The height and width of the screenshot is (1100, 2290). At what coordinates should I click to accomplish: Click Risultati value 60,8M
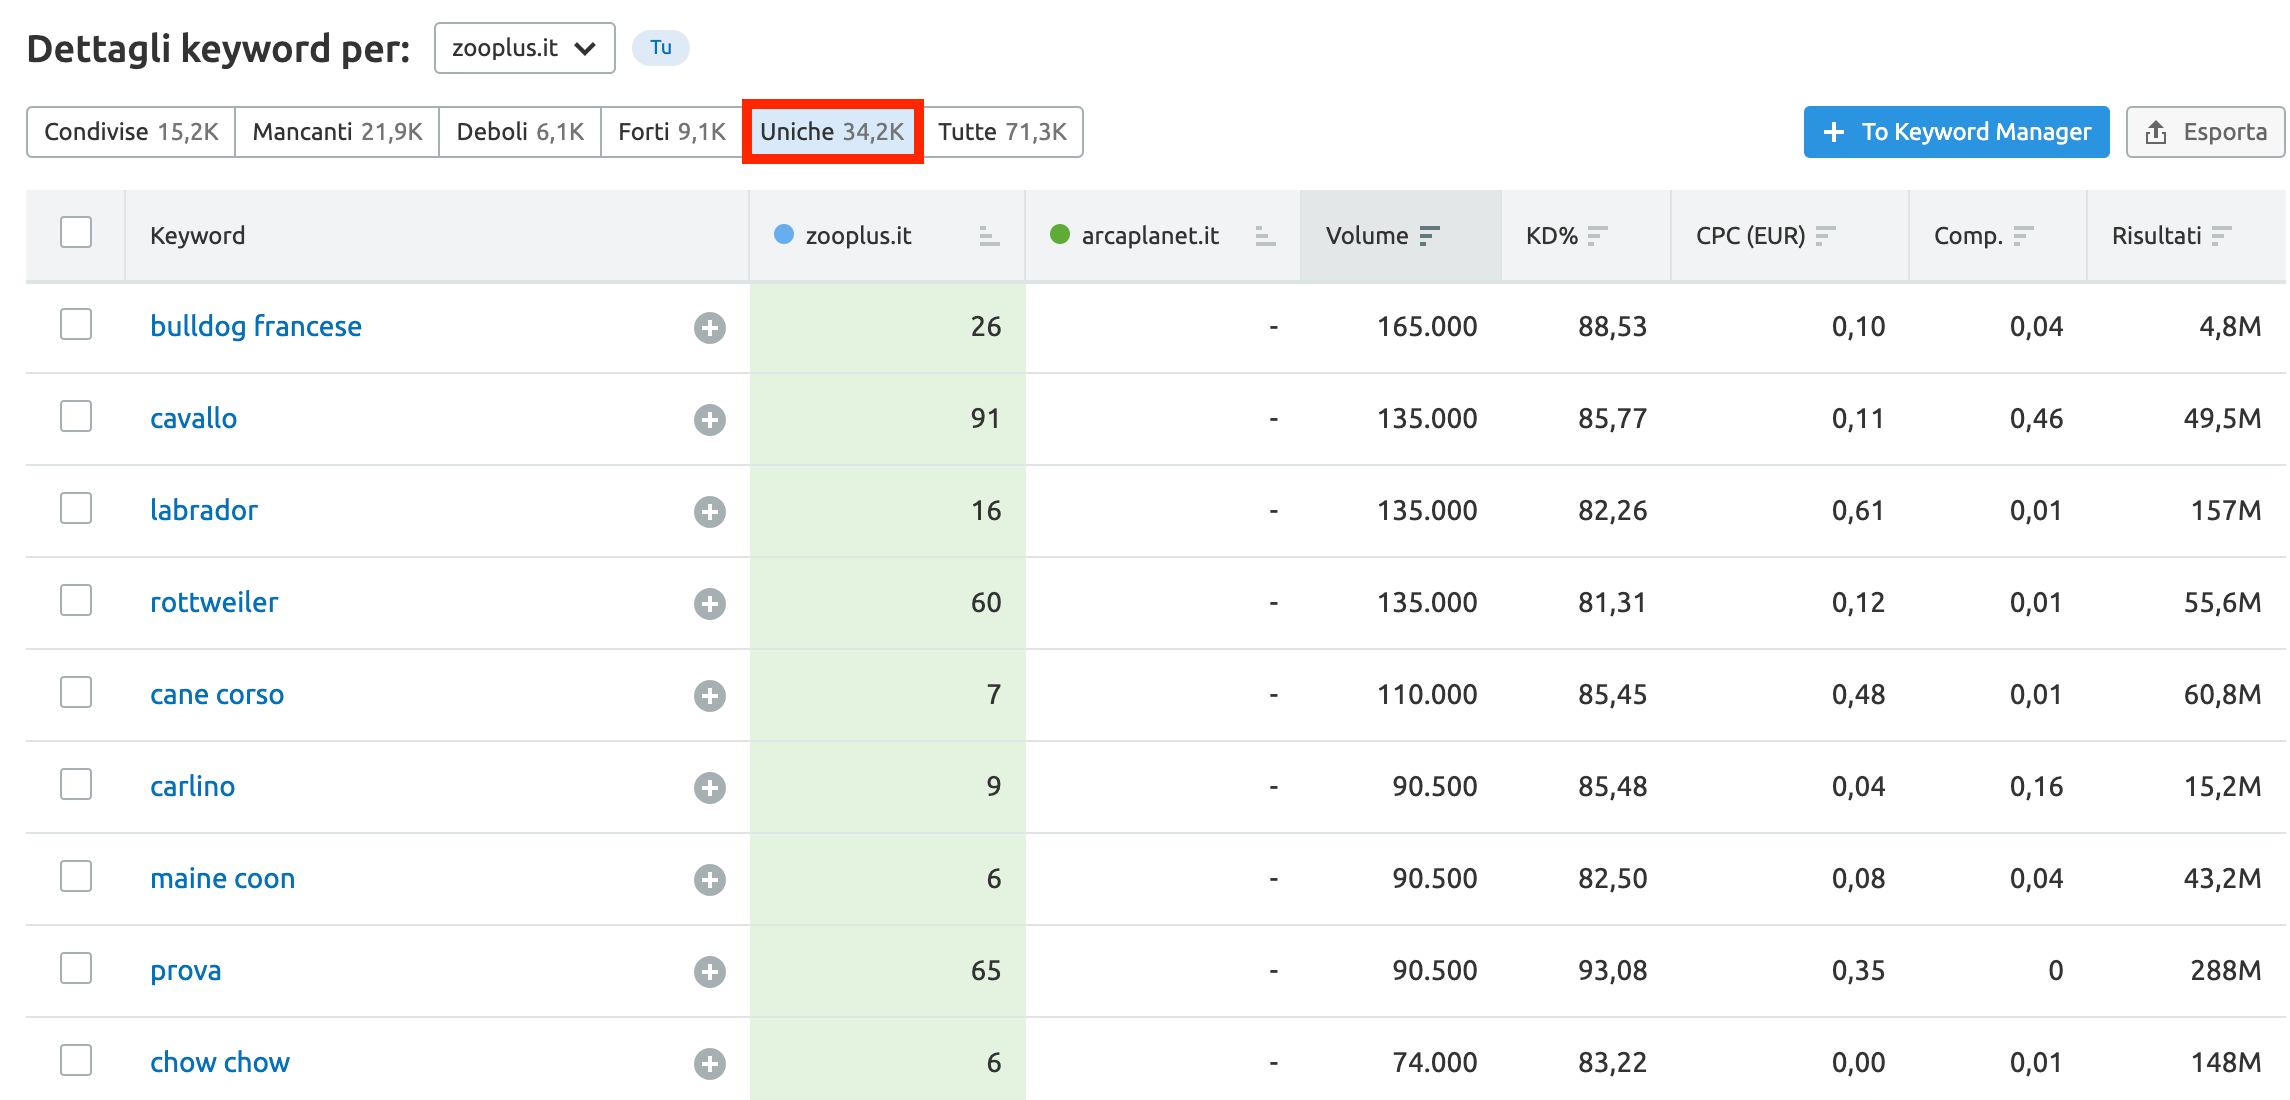pyautogui.click(x=2222, y=695)
